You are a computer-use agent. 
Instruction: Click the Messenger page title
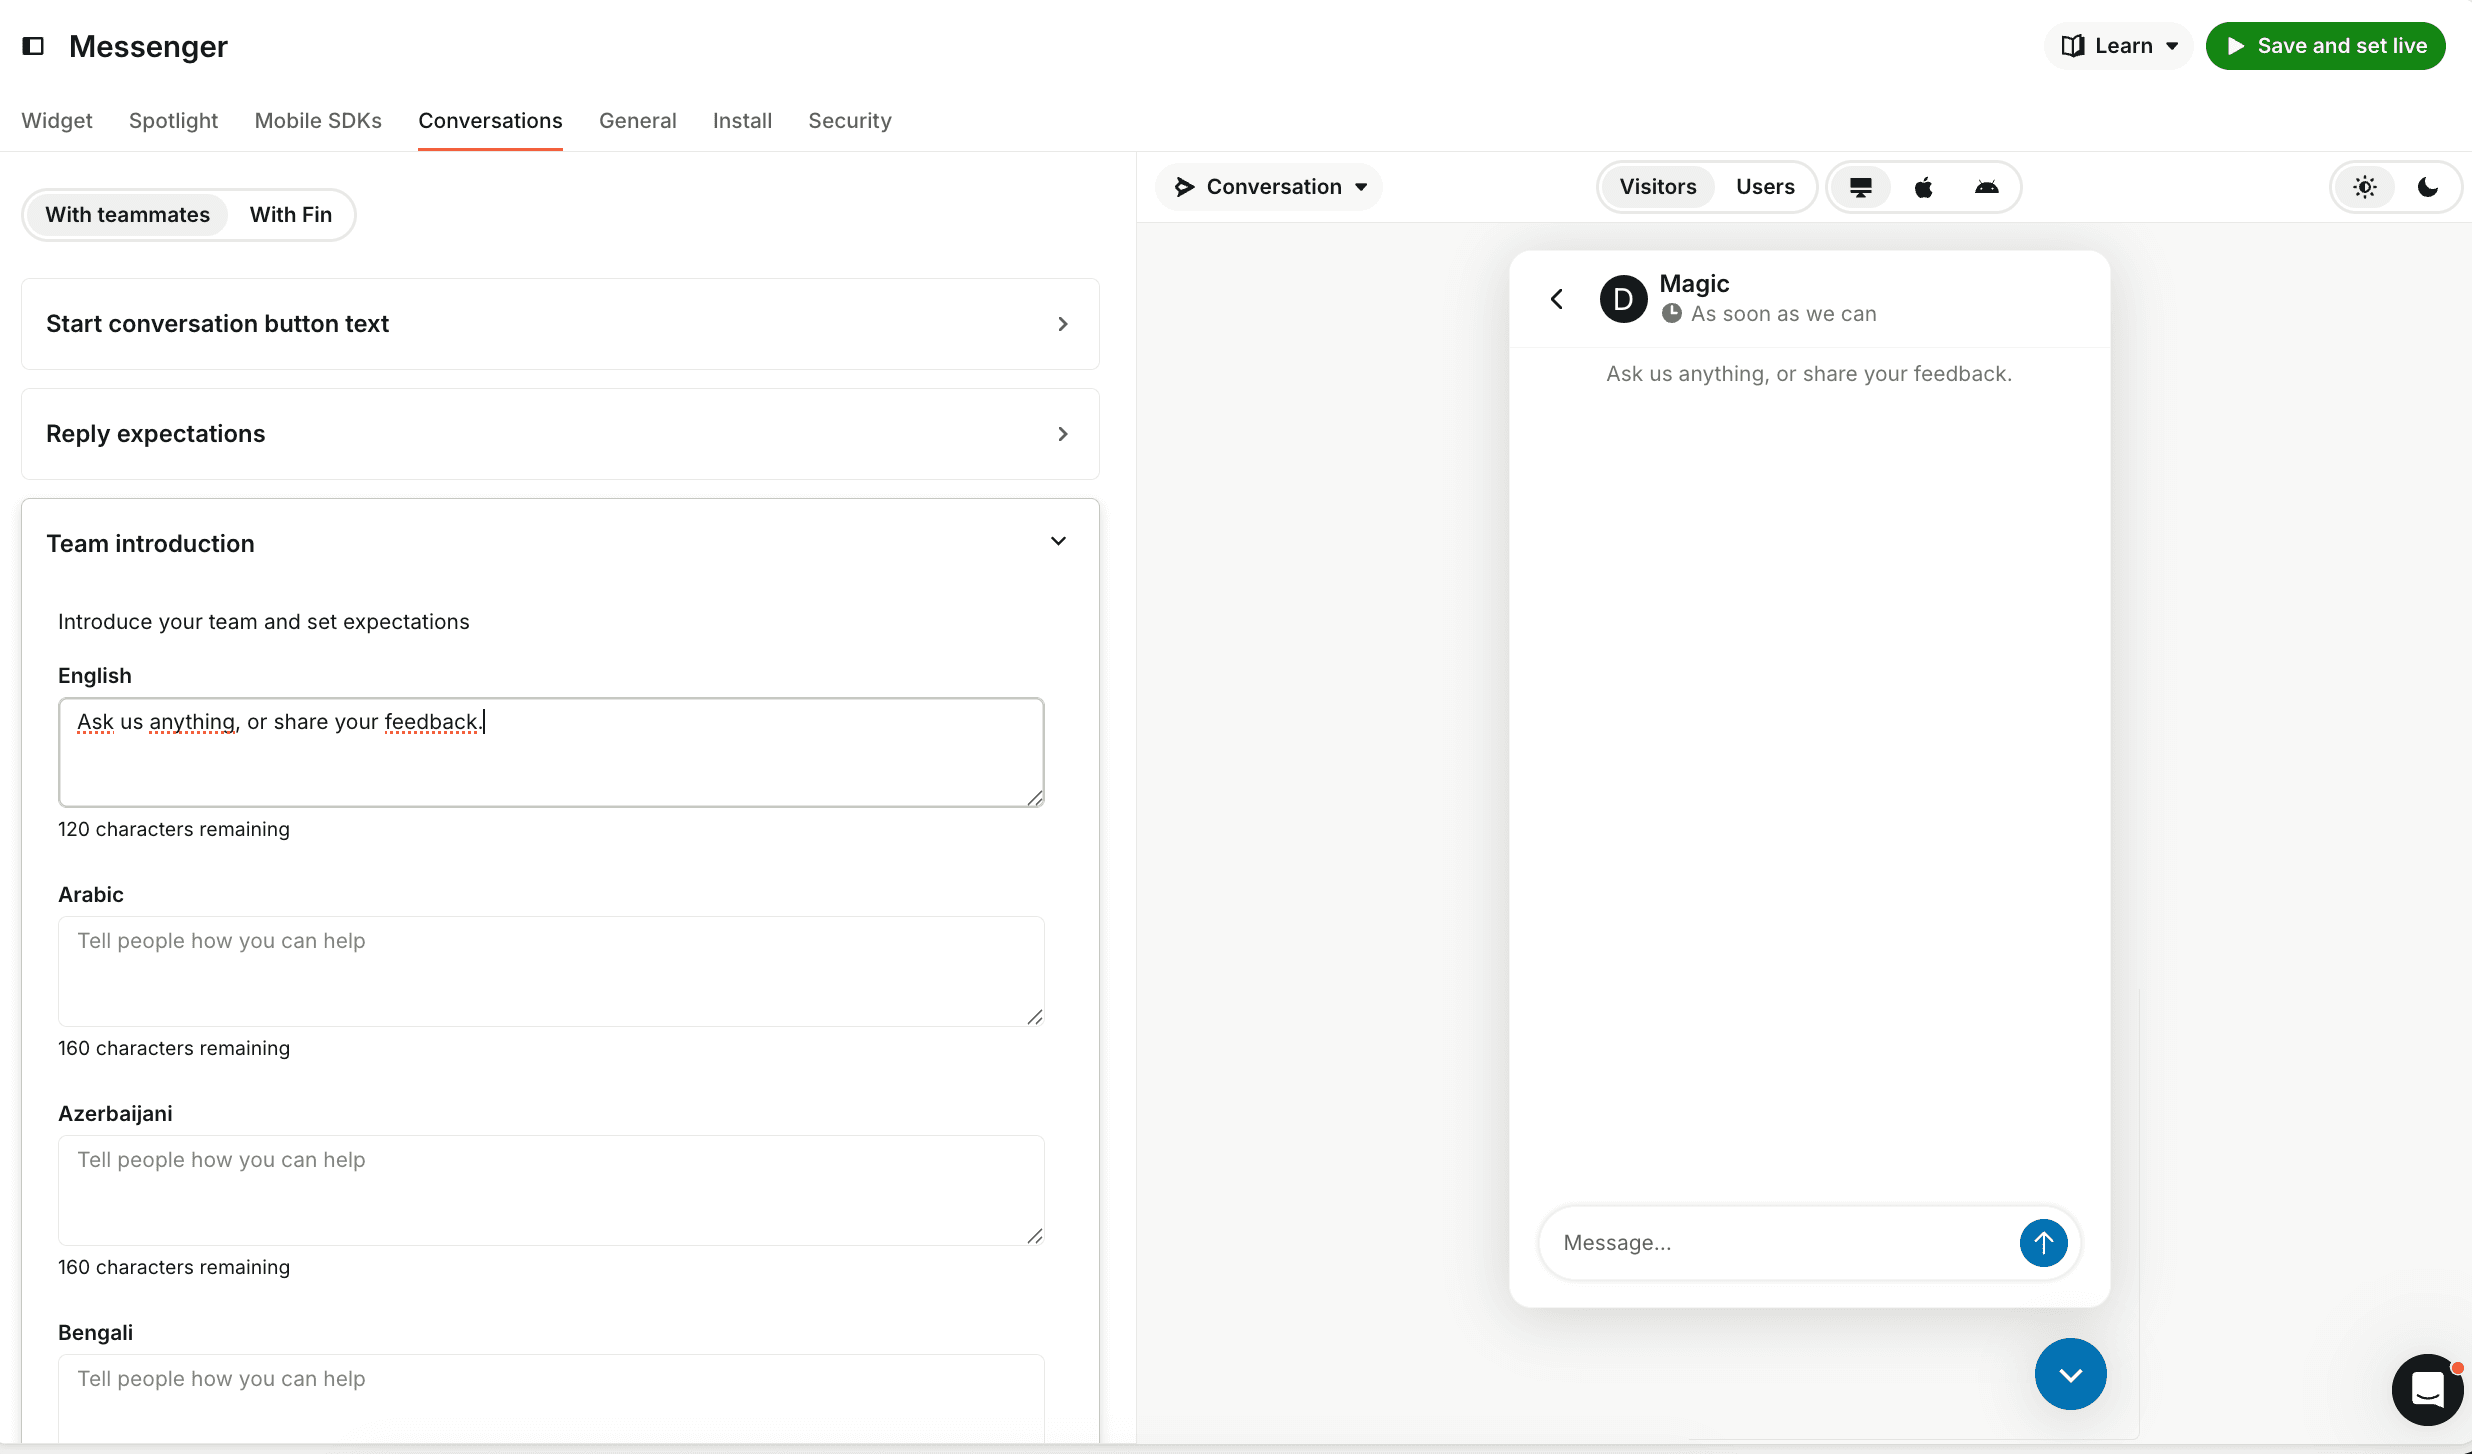tap(148, 46)
